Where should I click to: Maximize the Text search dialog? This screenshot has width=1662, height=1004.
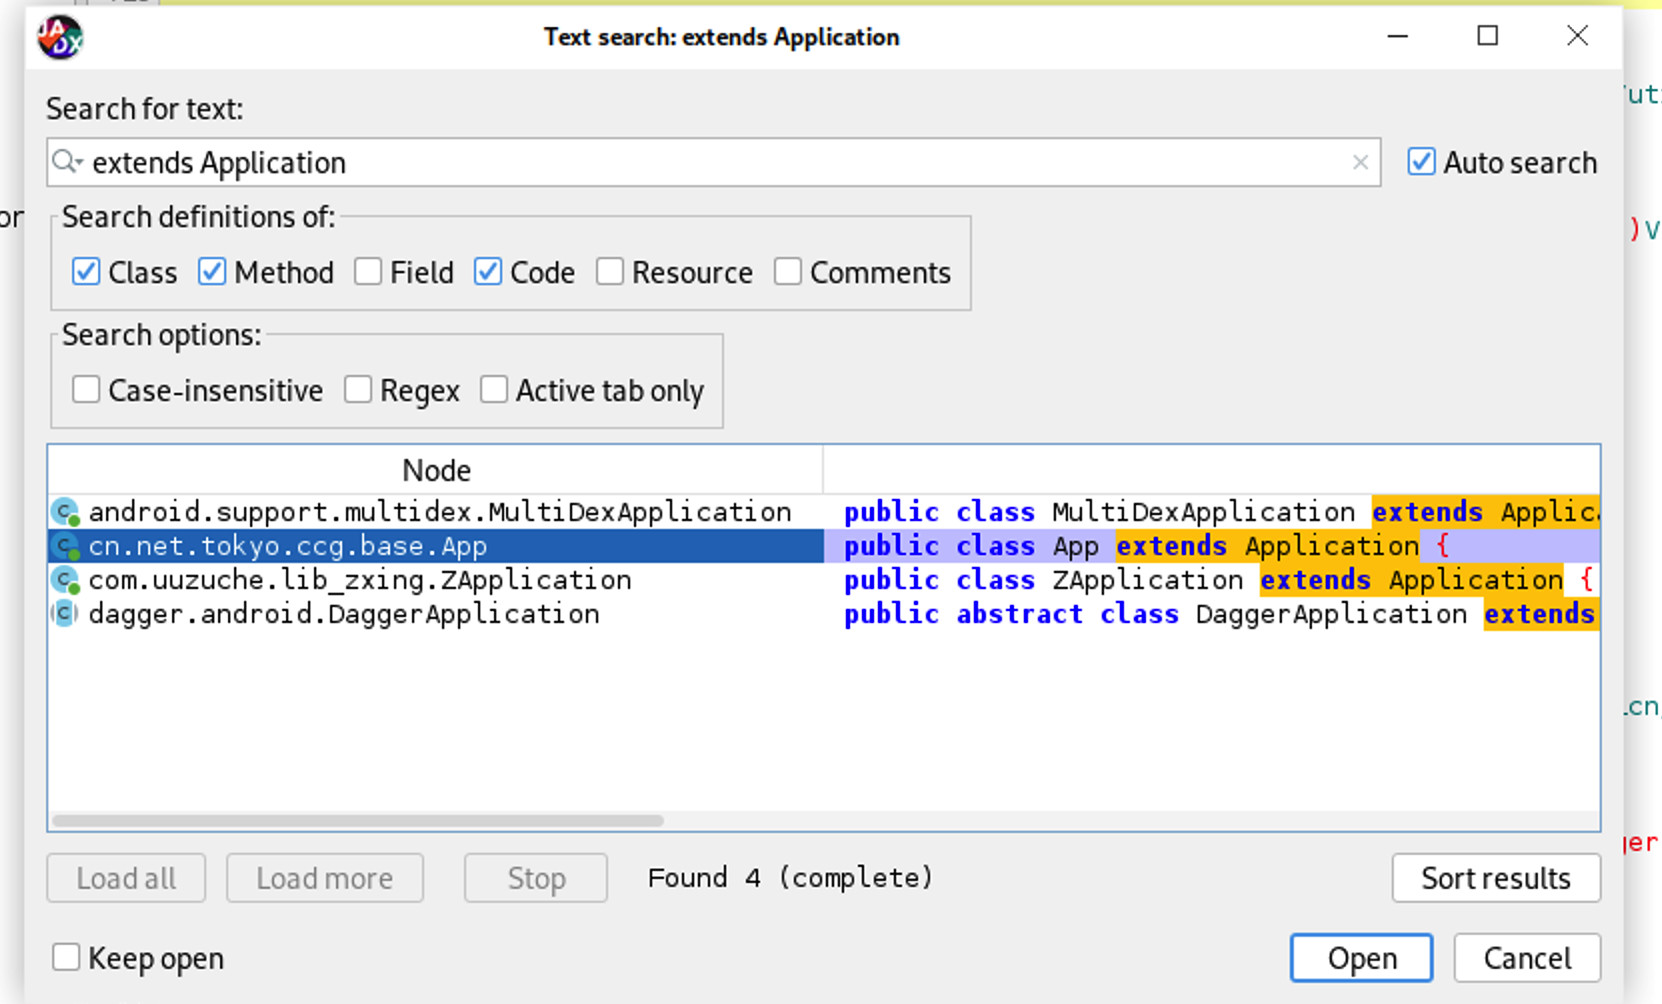pos(1487,37)
